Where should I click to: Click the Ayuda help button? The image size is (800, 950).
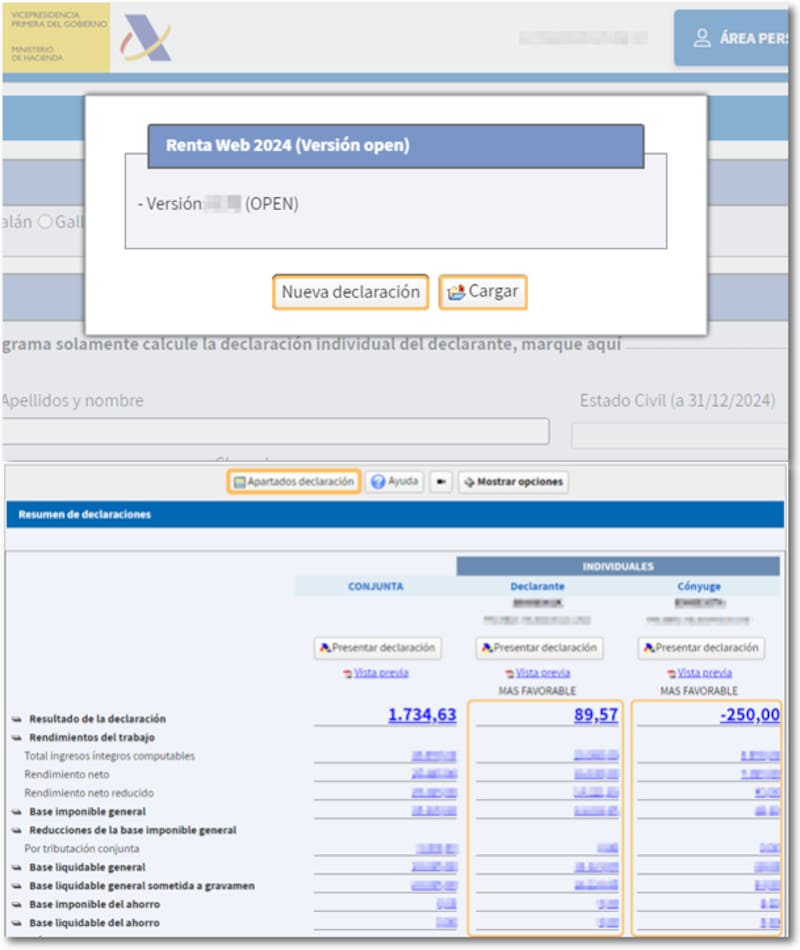pyautogui.click(x=395, y=482)
